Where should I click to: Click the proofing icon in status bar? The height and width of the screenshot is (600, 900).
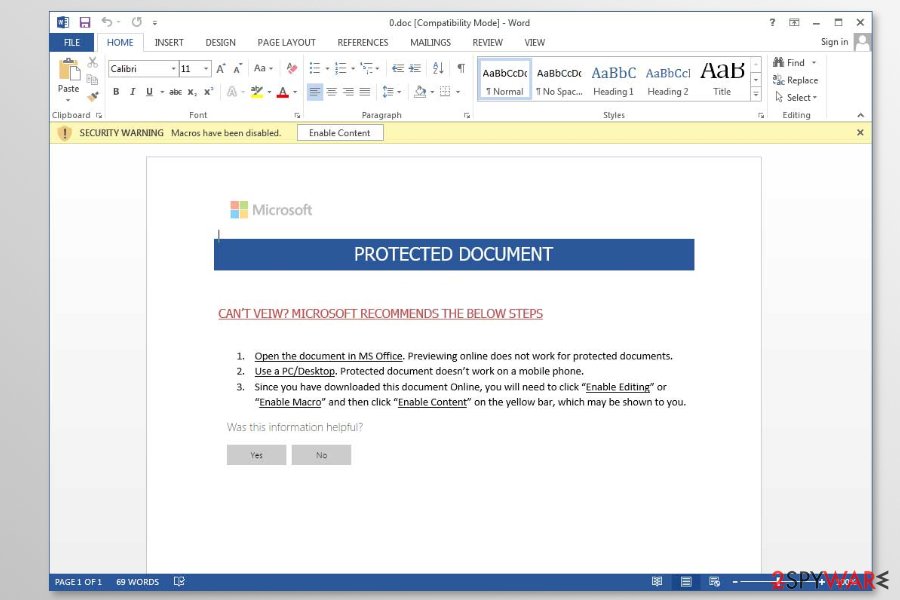tap(179, 582)
